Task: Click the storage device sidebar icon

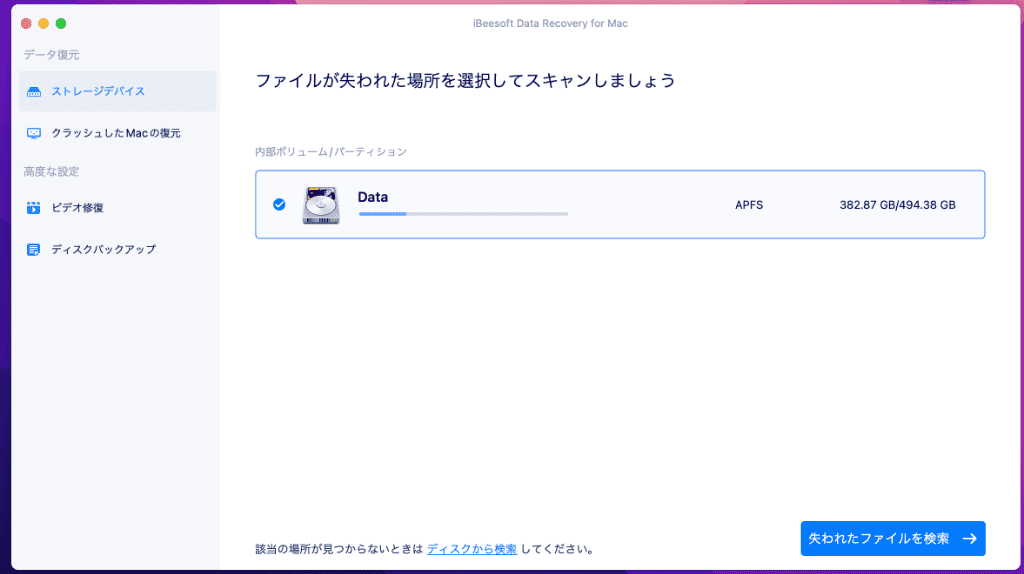Action: pyautogui.click(x=33, y=91)
